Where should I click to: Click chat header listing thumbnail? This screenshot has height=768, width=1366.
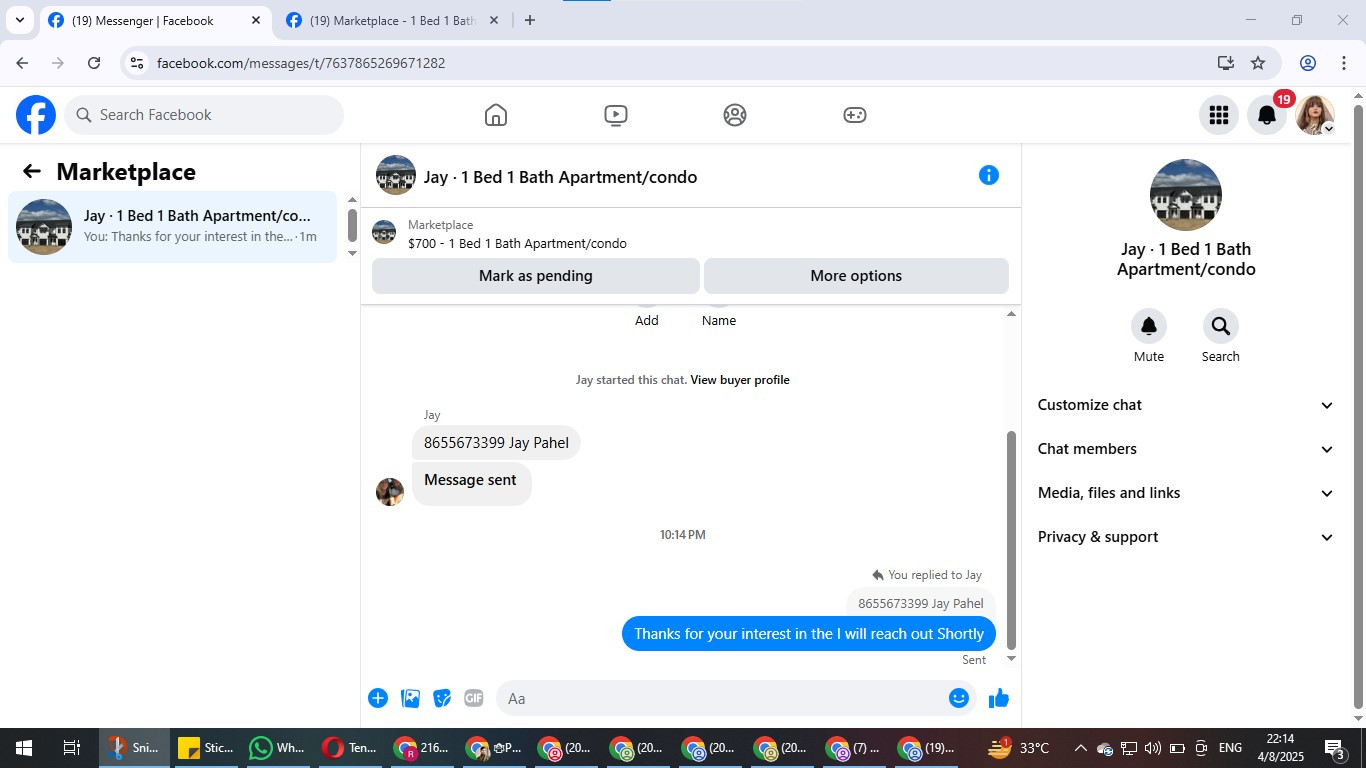[396, 175]
